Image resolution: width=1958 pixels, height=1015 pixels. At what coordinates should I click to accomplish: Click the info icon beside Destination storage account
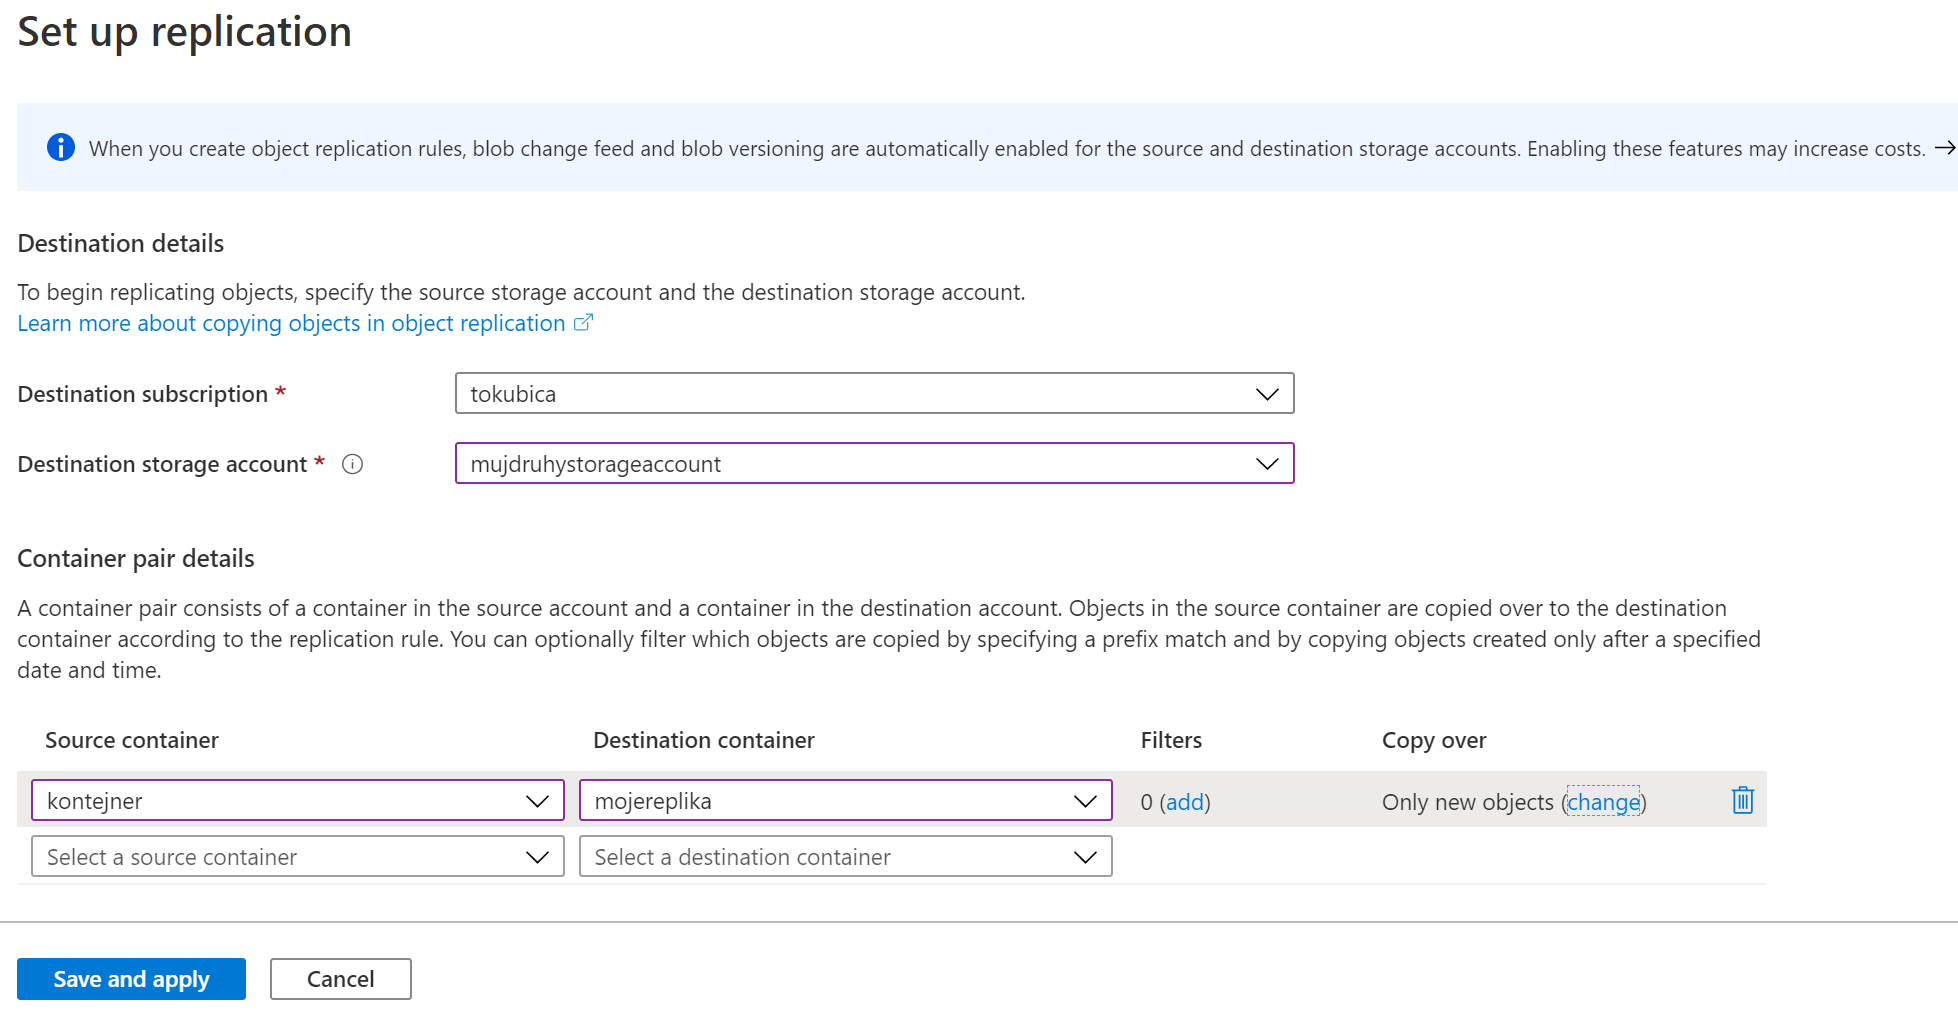[x=352, y=464]
